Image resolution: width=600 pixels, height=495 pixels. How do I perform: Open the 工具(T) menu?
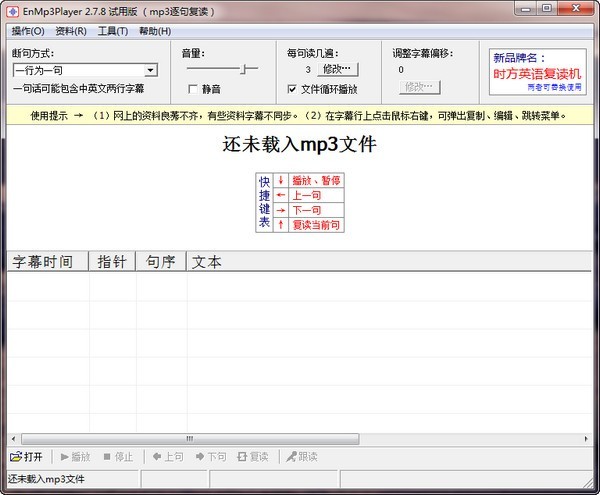(x=112, y=31)
